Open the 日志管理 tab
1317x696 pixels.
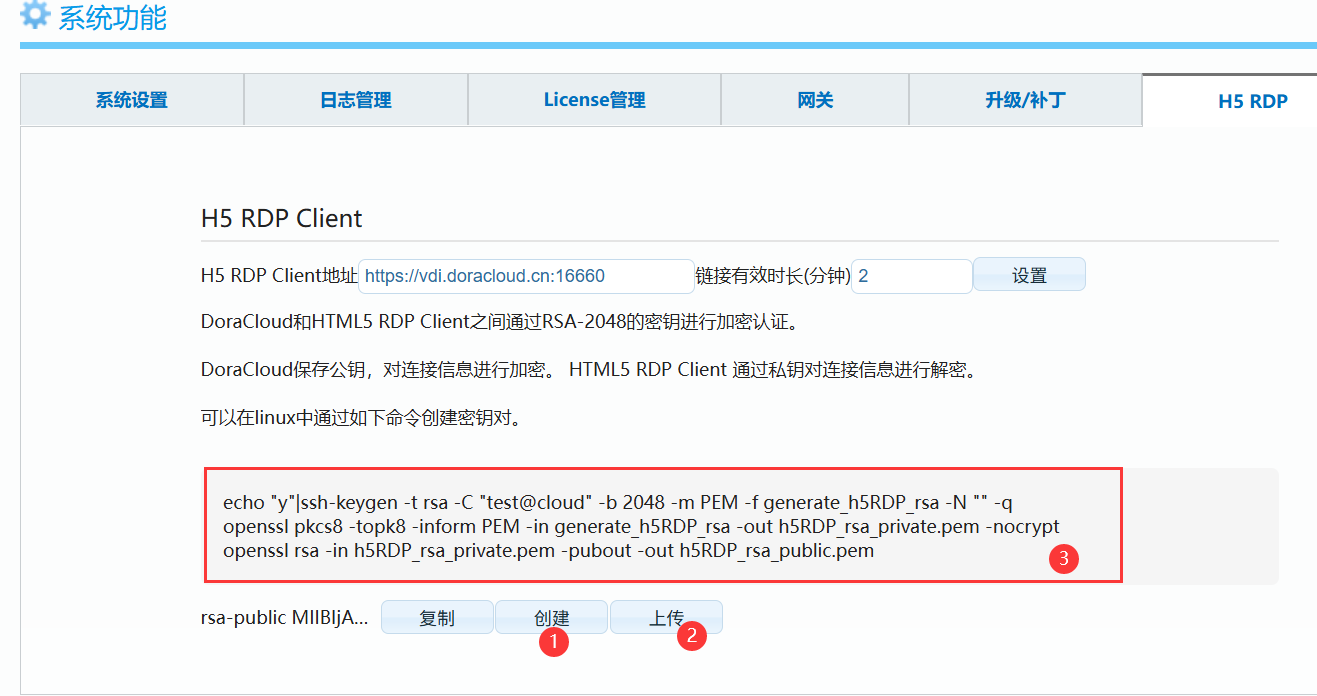(355, 100)
